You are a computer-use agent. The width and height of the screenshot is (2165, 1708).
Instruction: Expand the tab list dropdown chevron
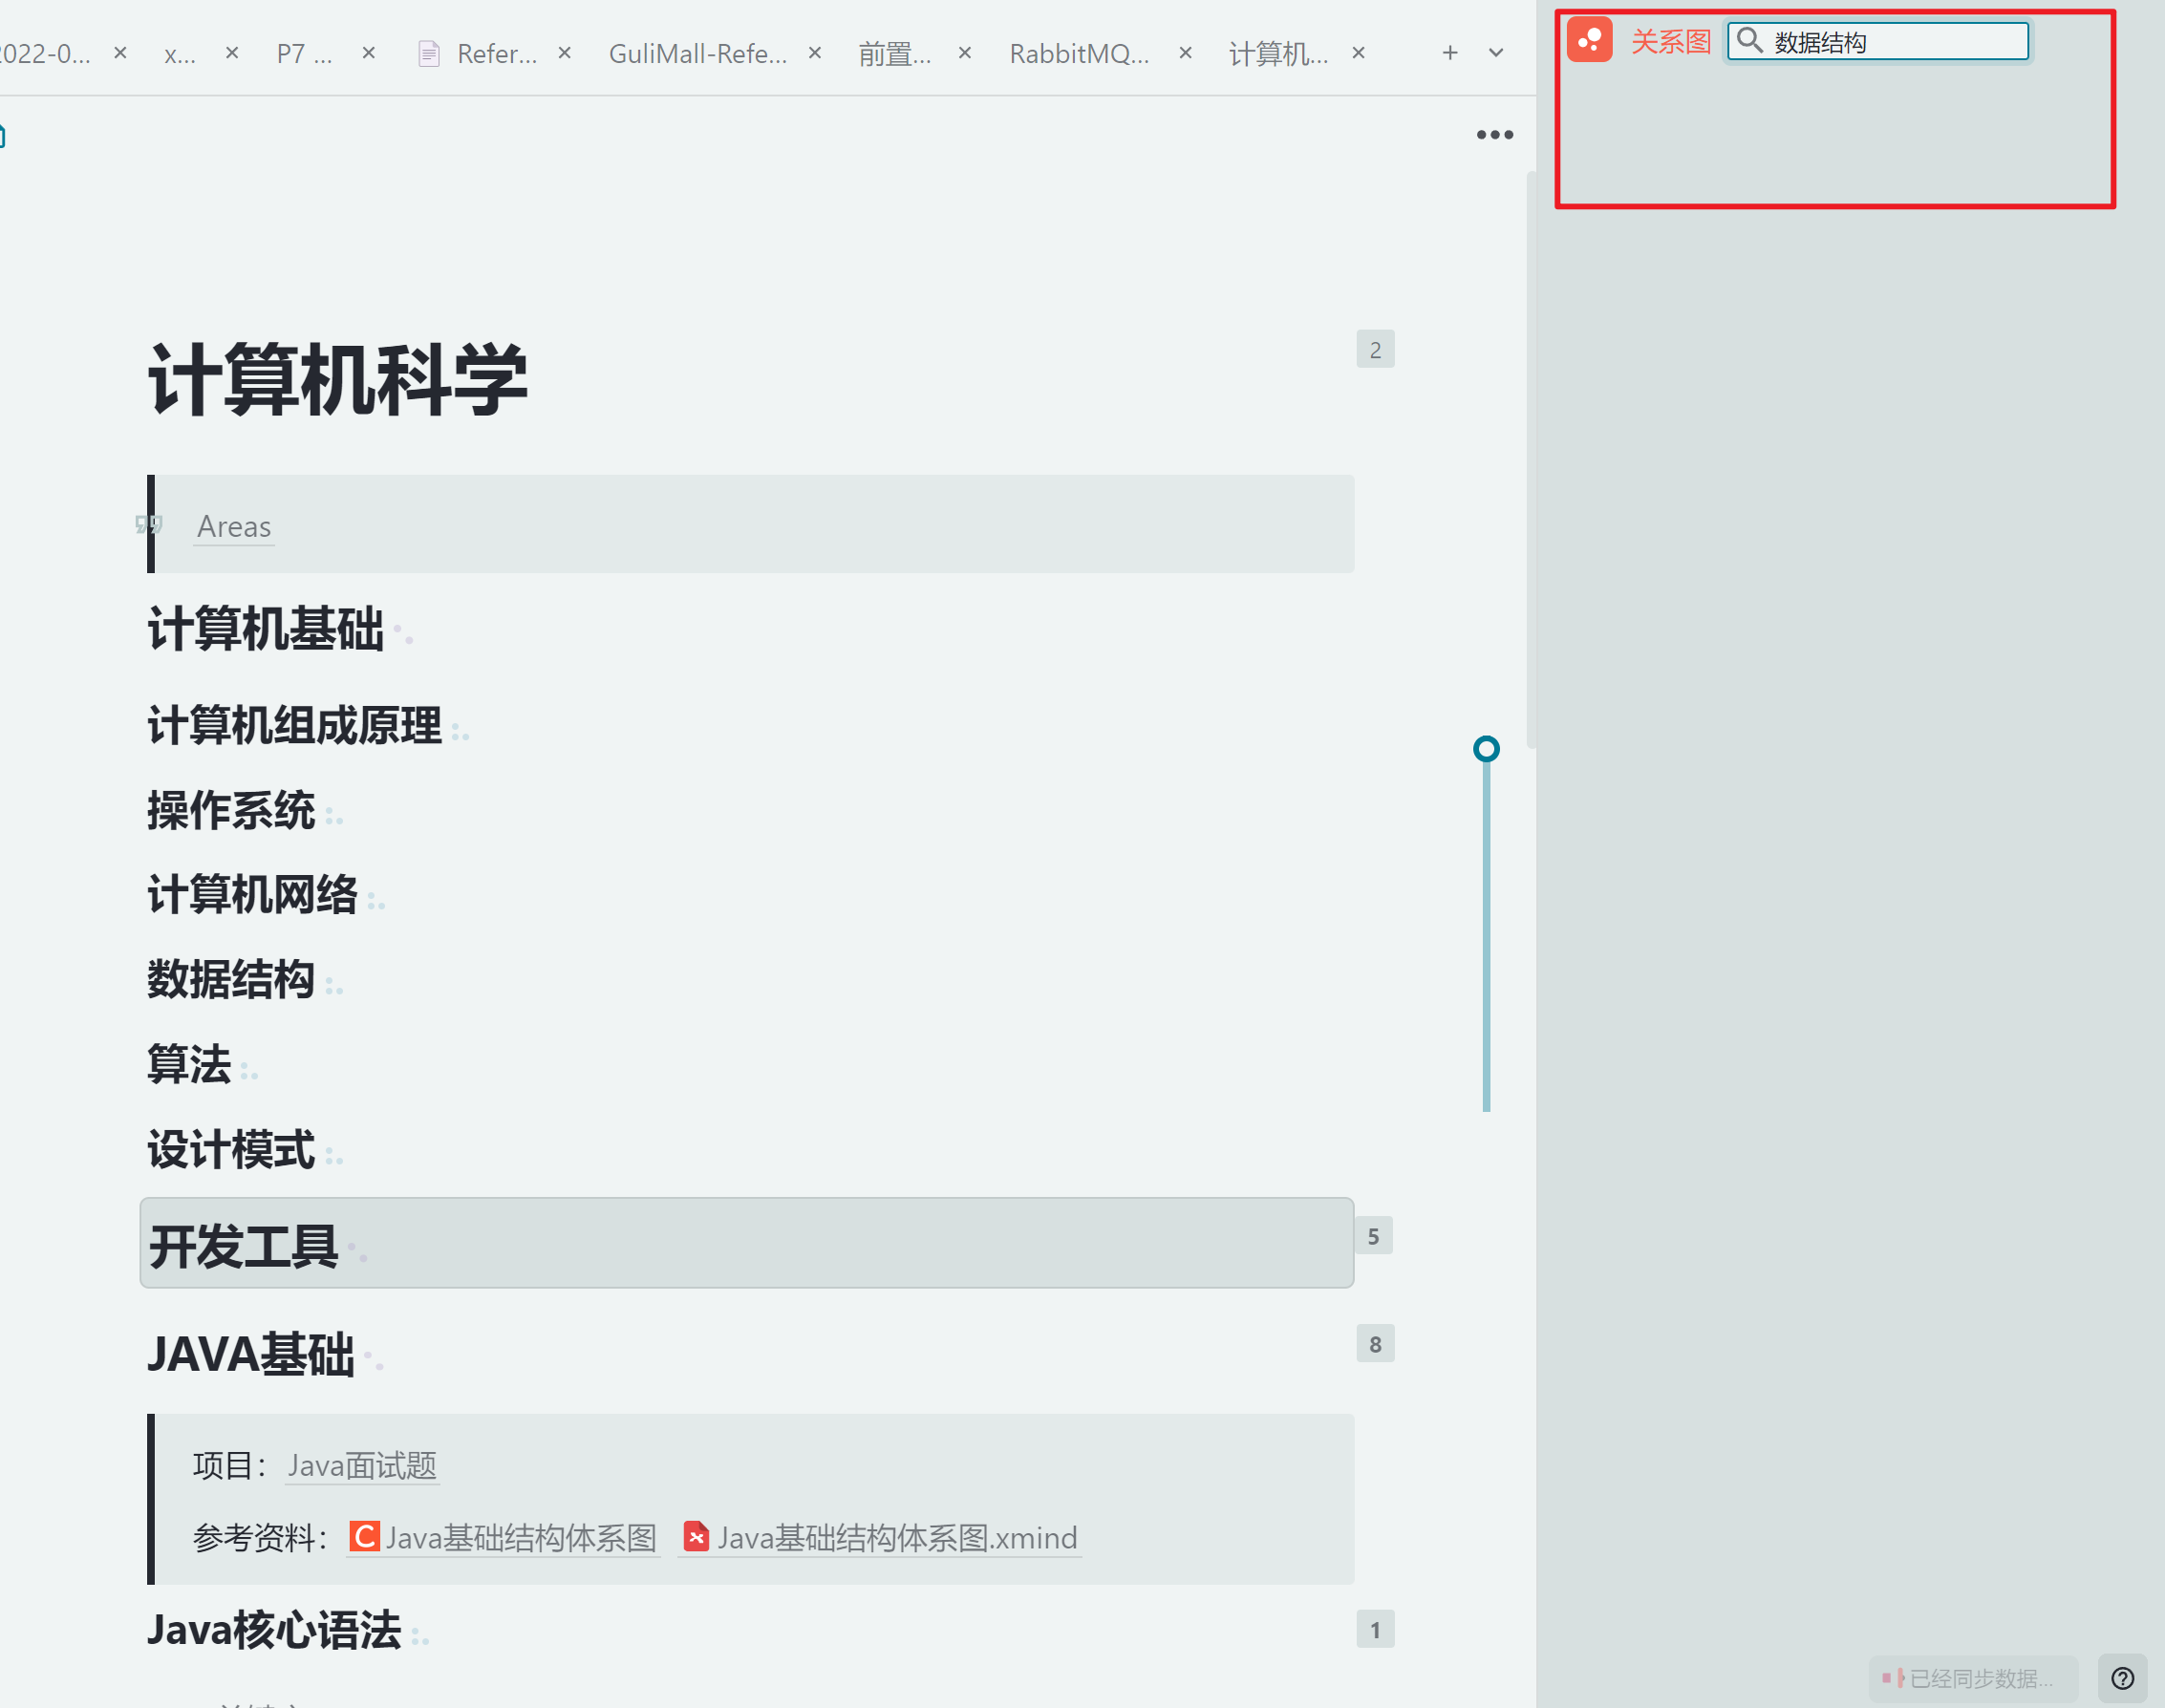[1496, 53]
